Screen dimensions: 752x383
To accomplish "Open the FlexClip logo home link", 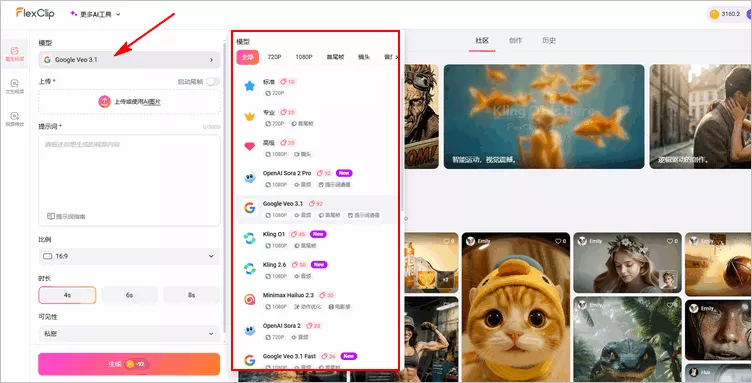I will (35, 13).
